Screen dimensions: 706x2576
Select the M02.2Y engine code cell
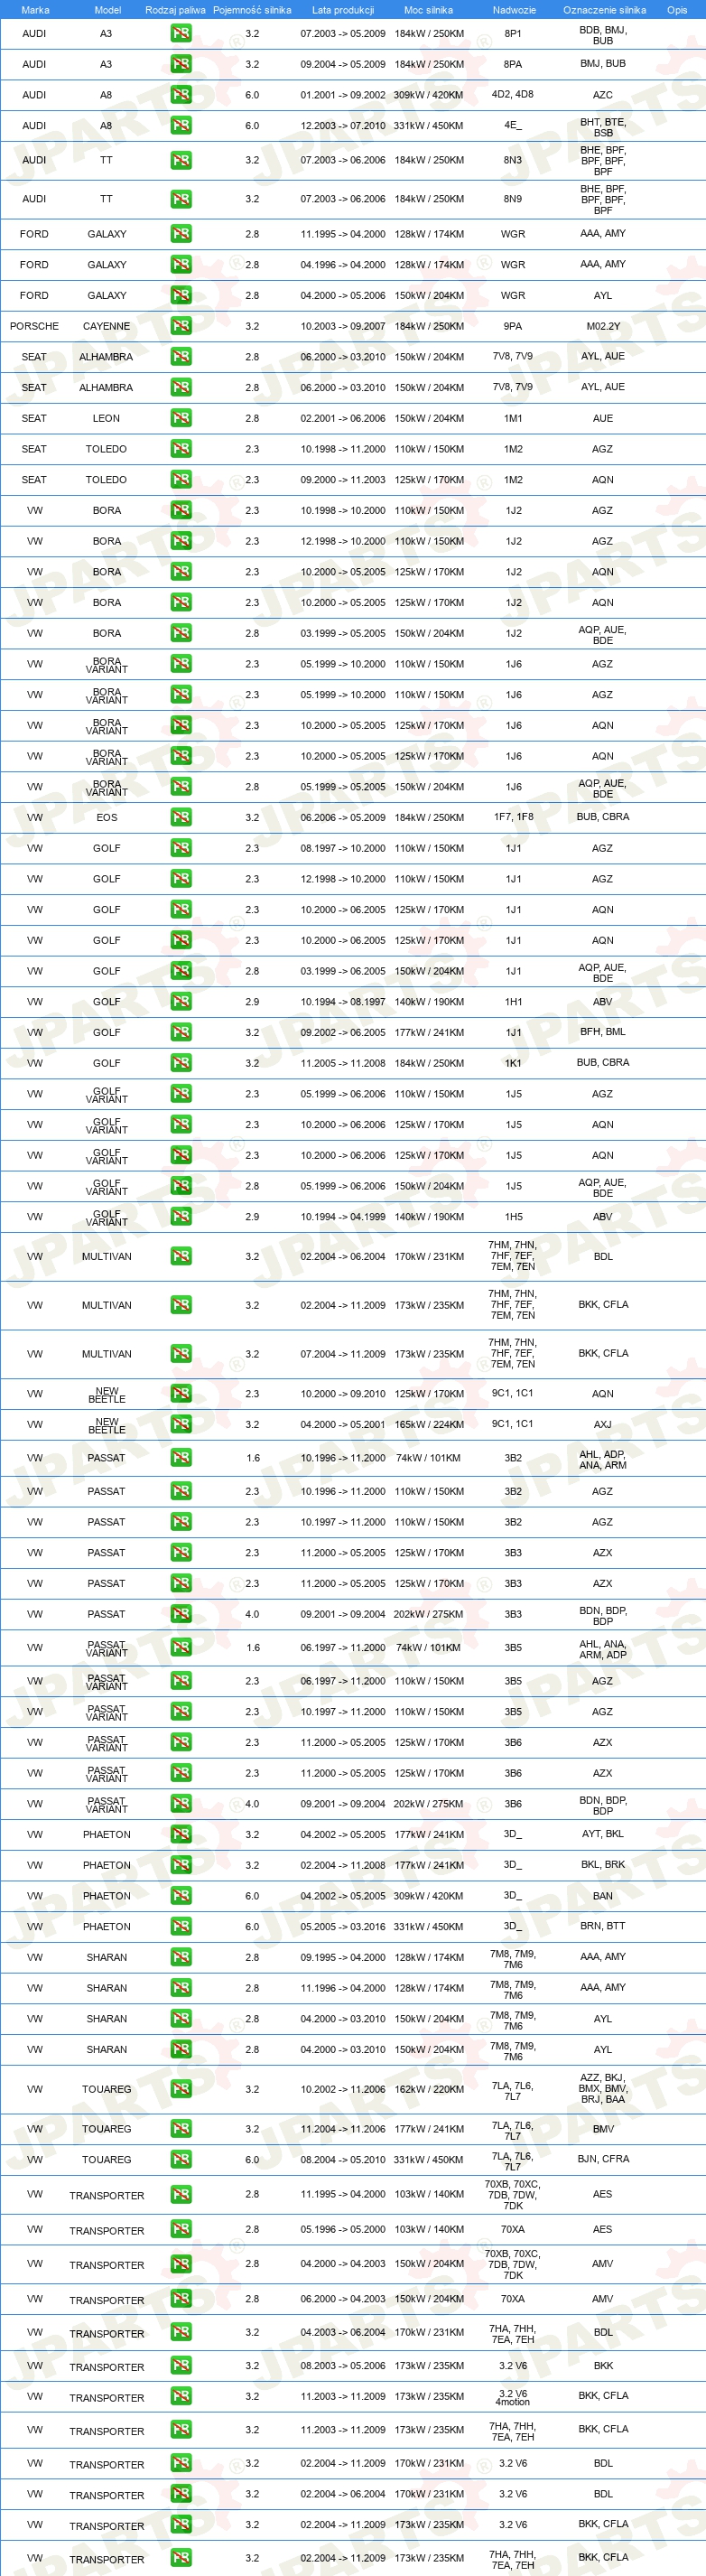coord(603,326)
